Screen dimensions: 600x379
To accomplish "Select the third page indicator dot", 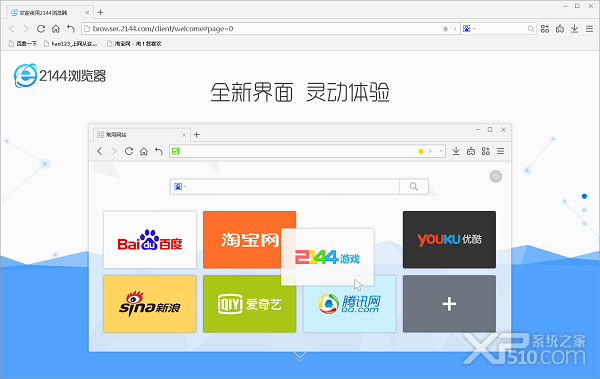I will tap(584, 223).
